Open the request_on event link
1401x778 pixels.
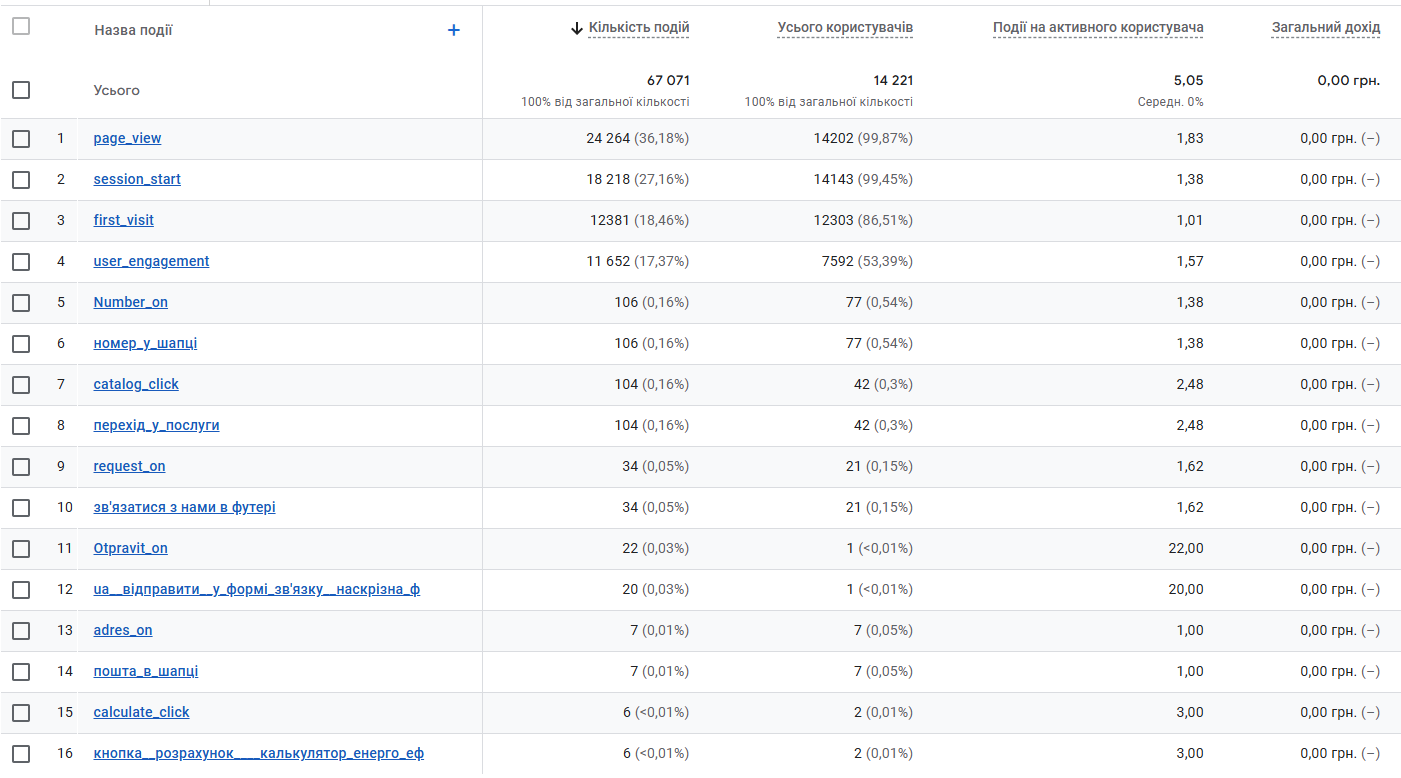click(x=129, y=466)
